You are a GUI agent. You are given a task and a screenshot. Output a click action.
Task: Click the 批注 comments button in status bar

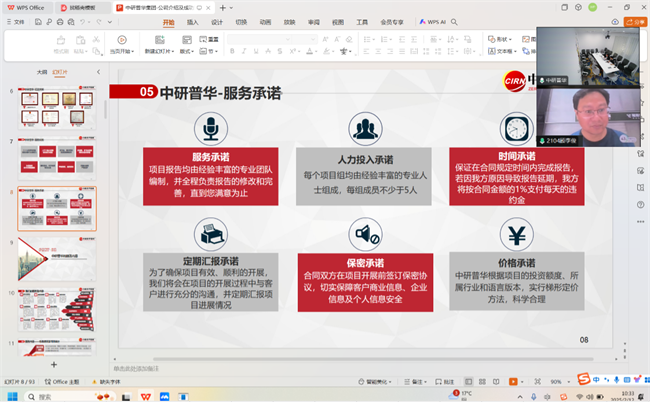pos(445,382)
